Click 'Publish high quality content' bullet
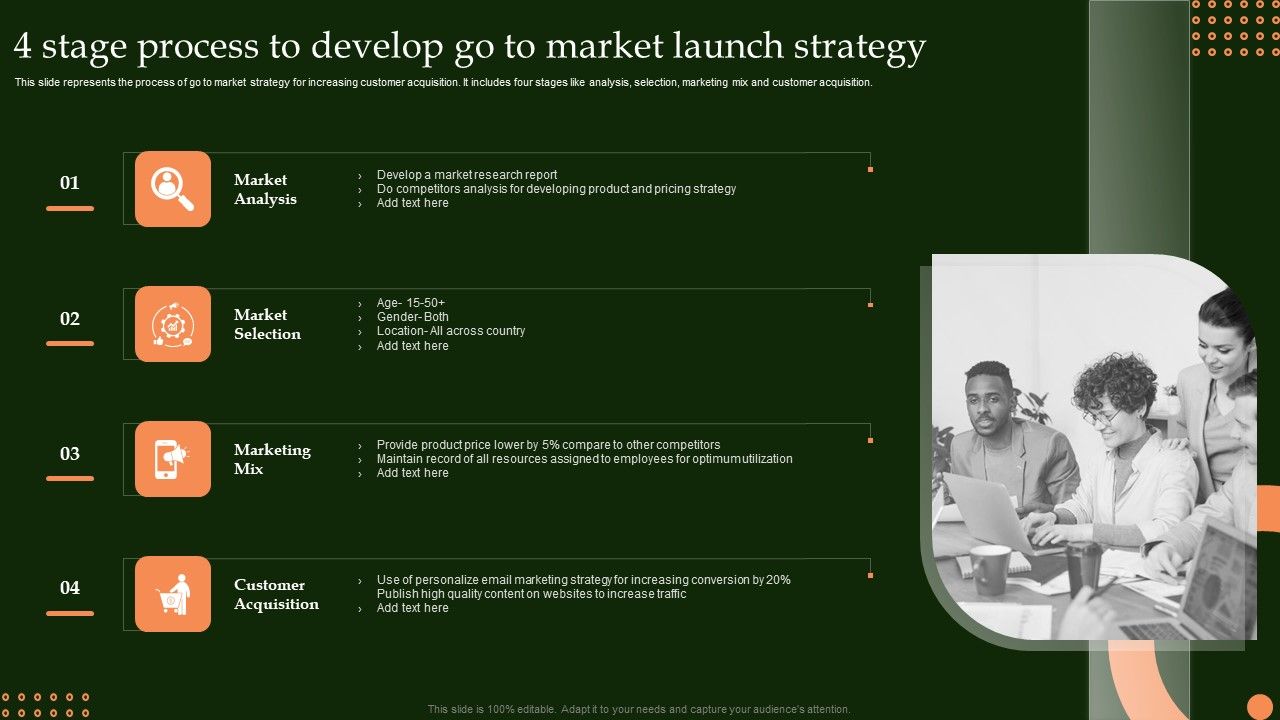 tap(531, 593)
